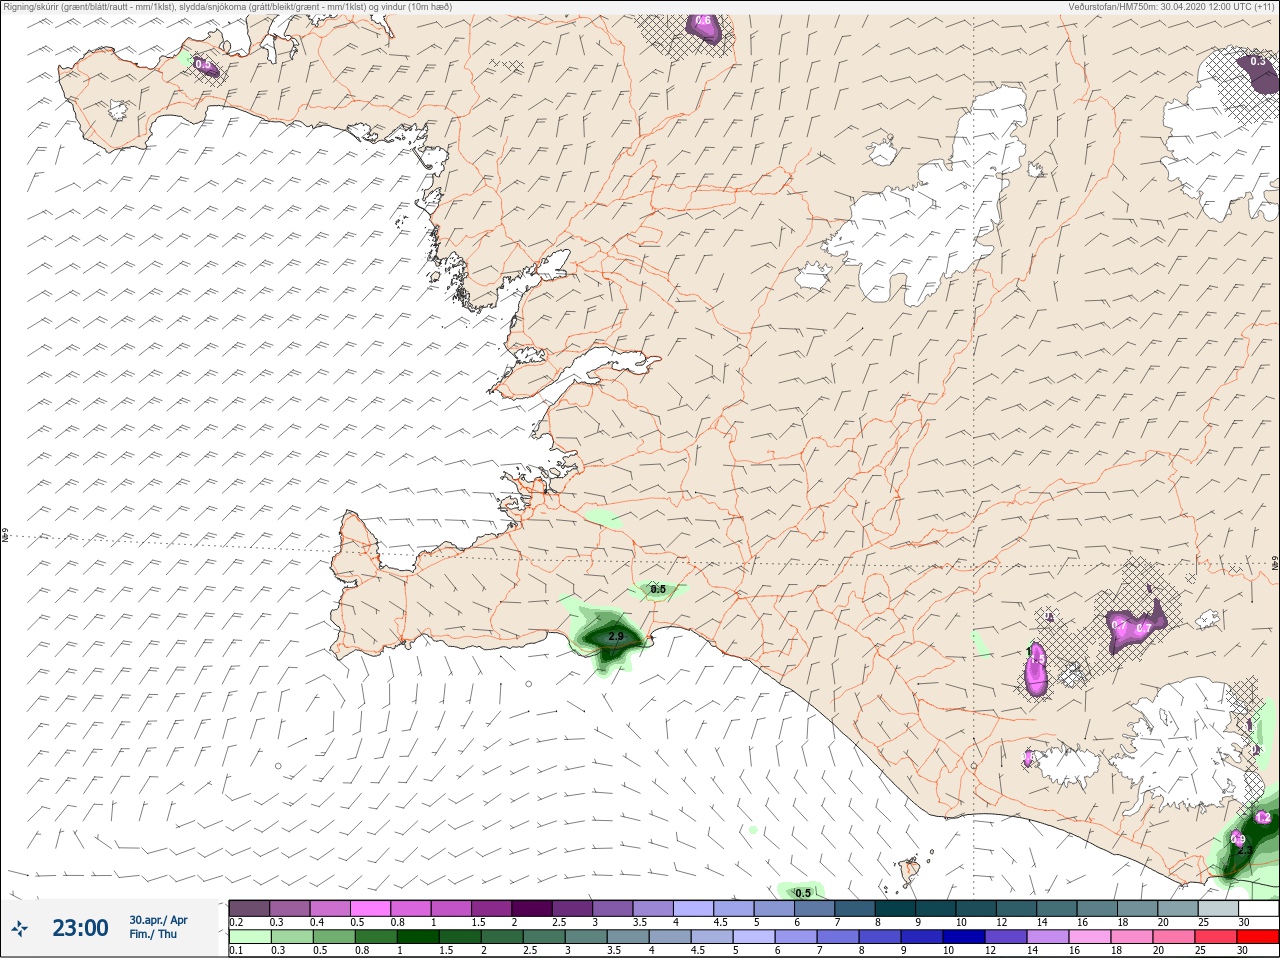Select upper legend dark purple swatch between 2 and 2.5
Screen dimensions: 1280x958
click(x=532, y=908)
